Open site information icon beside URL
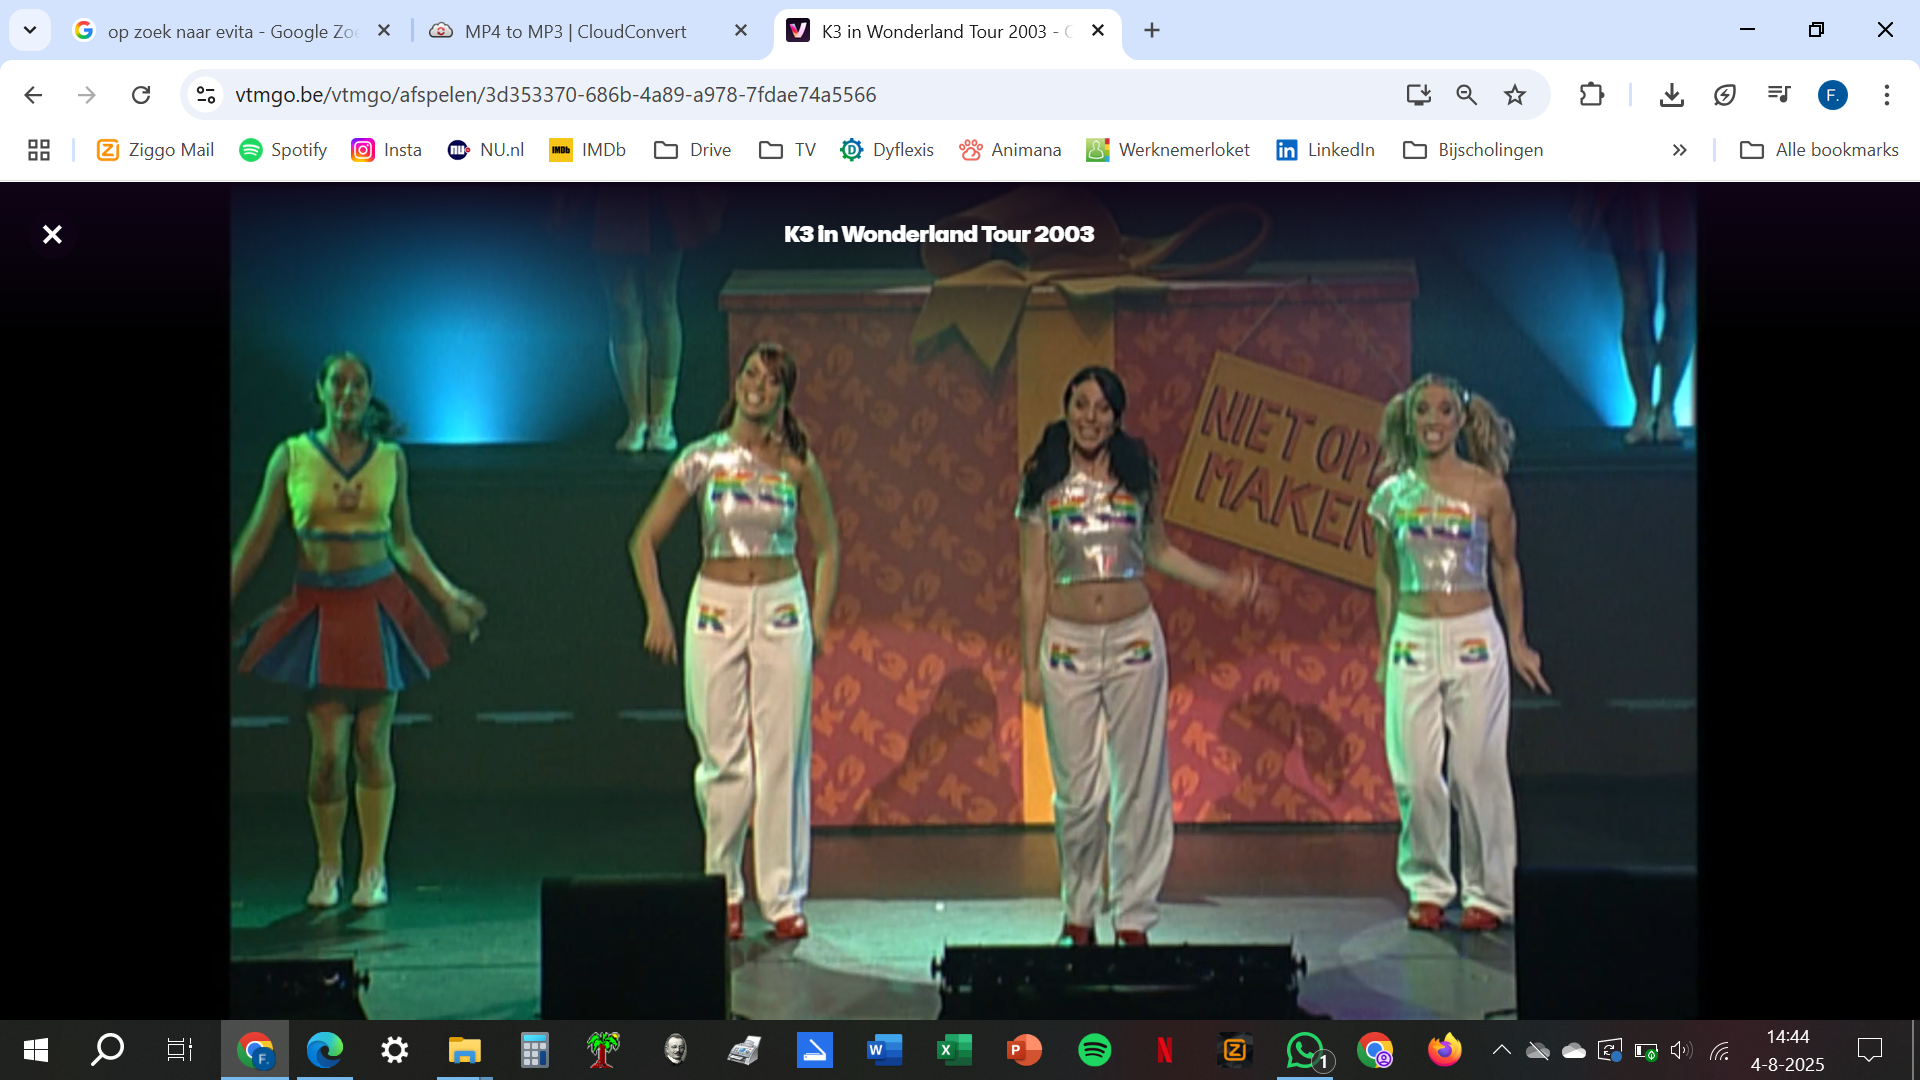This screenshot has width=1920, height=1080. [206, 95]
